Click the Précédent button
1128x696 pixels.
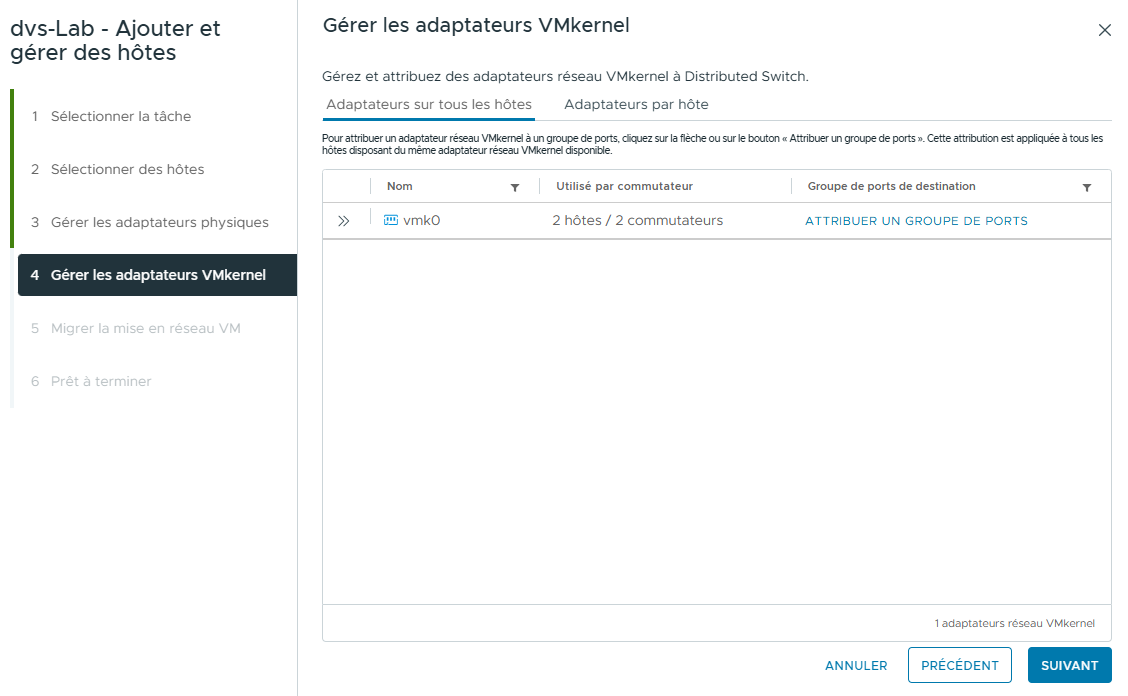click(x=959, y=665)
